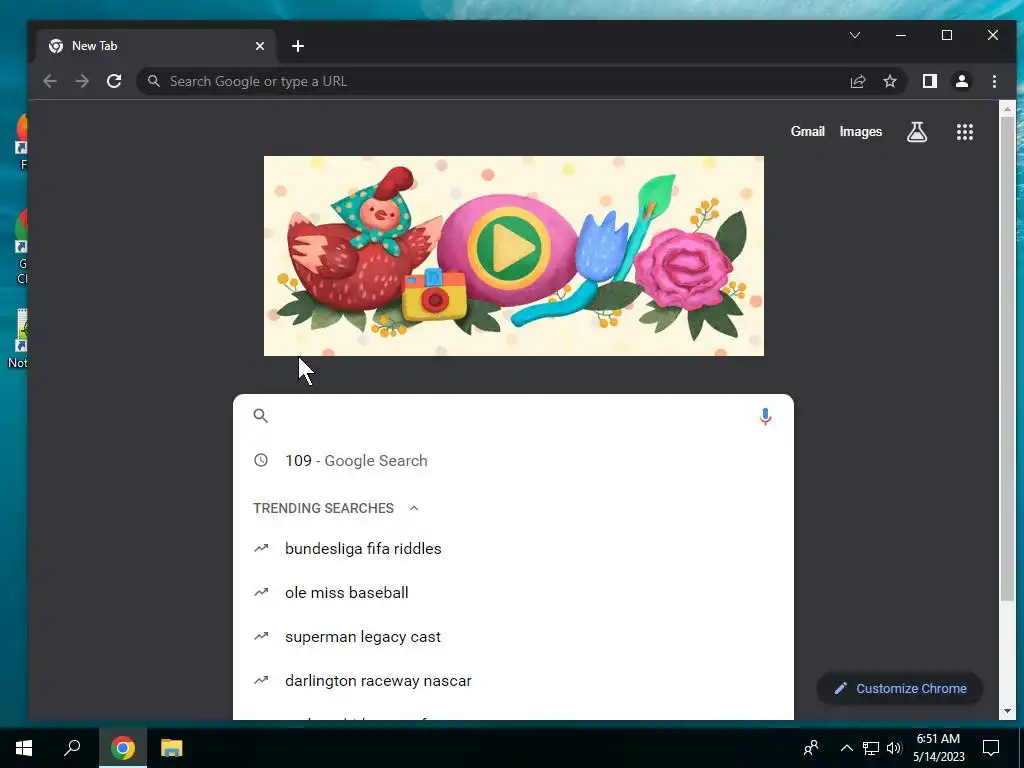Pick the superman legacy cast suggestion
The image size is (1024, 768).
(x=513, y=637)
